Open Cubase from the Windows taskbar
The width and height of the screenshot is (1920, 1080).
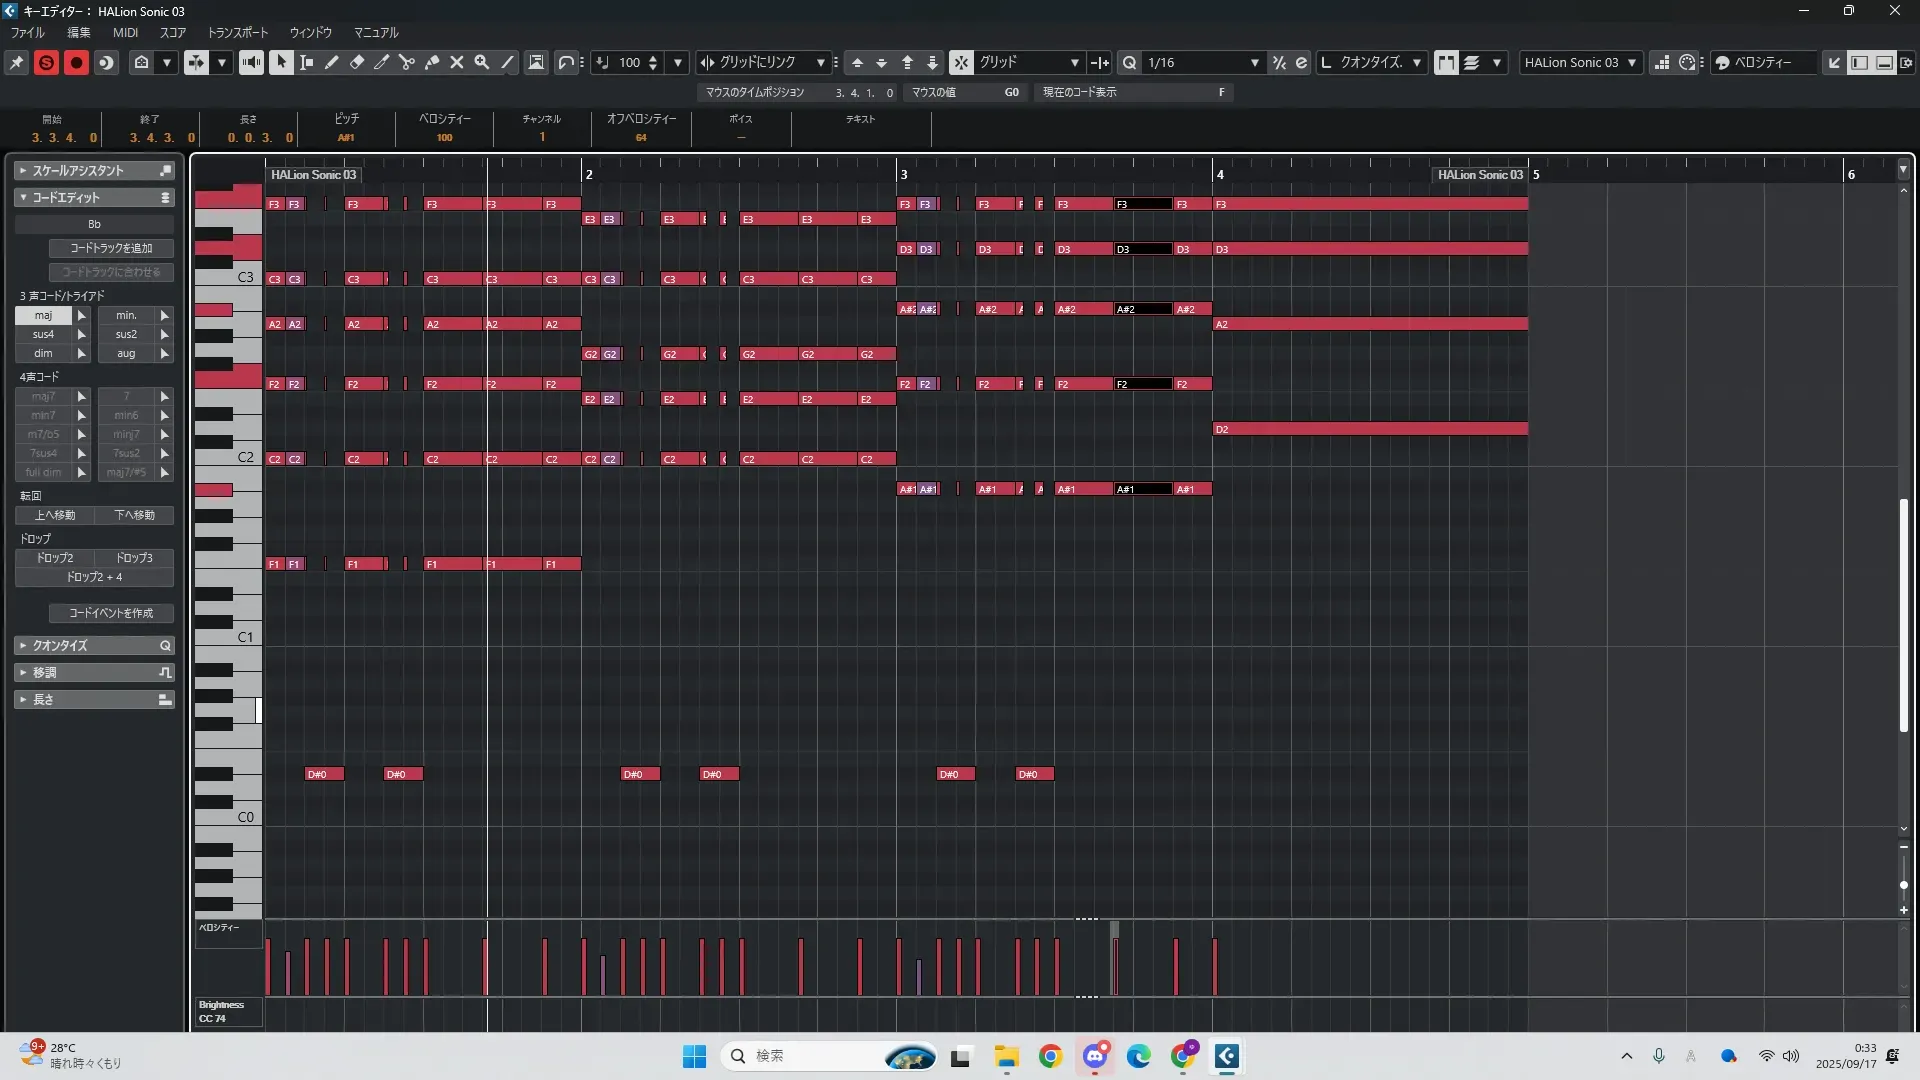[x=1227, y=1056]
